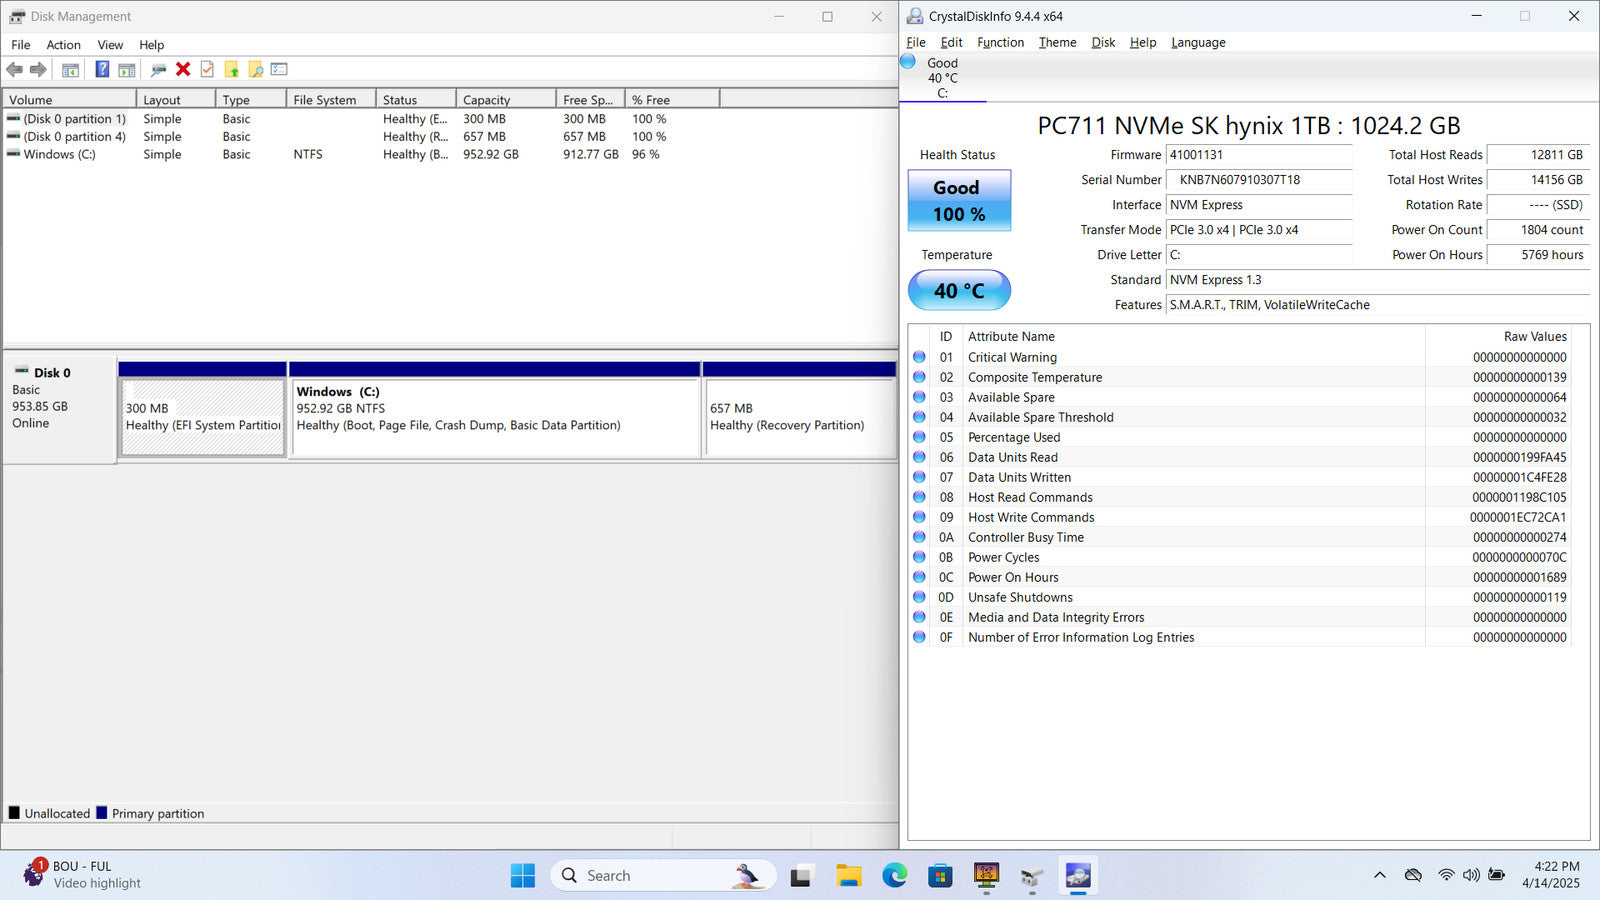Click the checklist settings view icon

point(279,70)
